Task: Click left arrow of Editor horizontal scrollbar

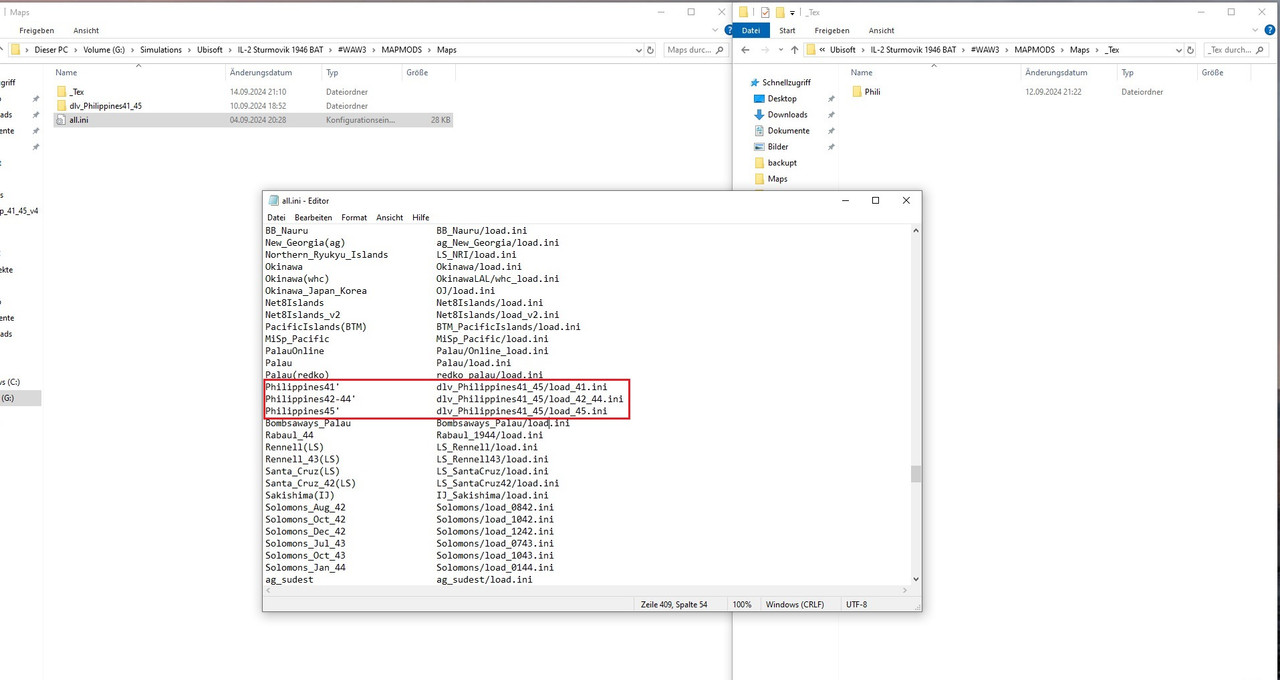Action: pos(268,591)
